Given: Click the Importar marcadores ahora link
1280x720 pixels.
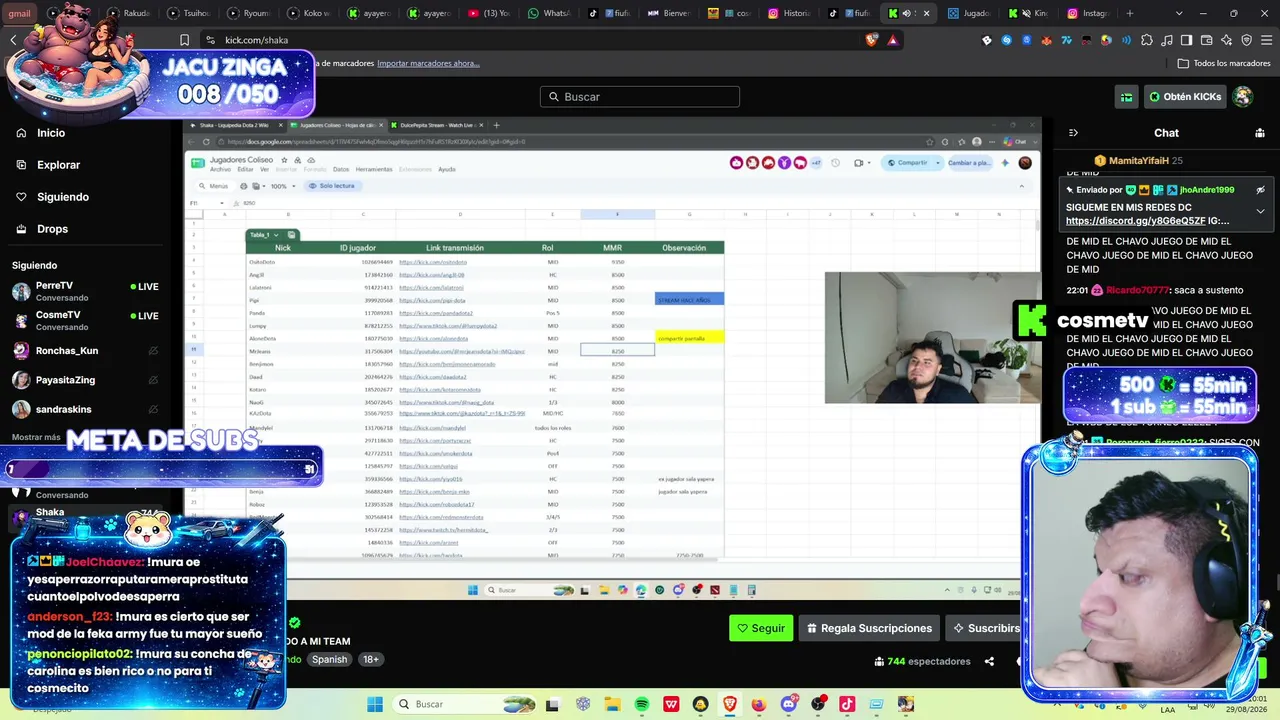Looking at the screenshot, I should [428, 63].
